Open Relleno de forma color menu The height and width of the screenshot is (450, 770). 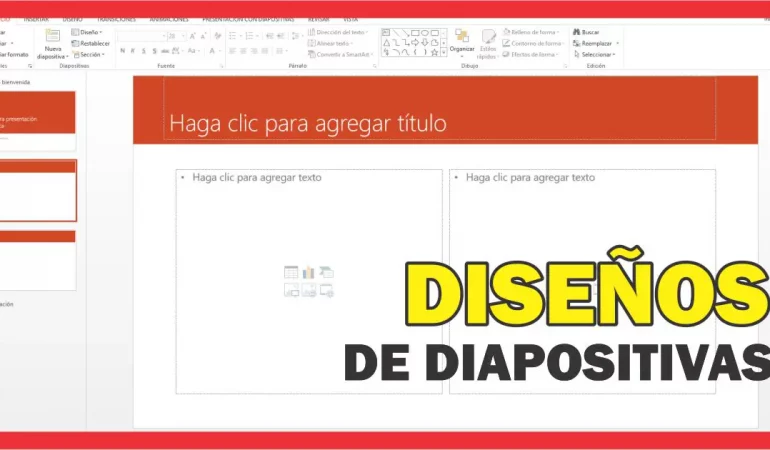coord(531,32)
